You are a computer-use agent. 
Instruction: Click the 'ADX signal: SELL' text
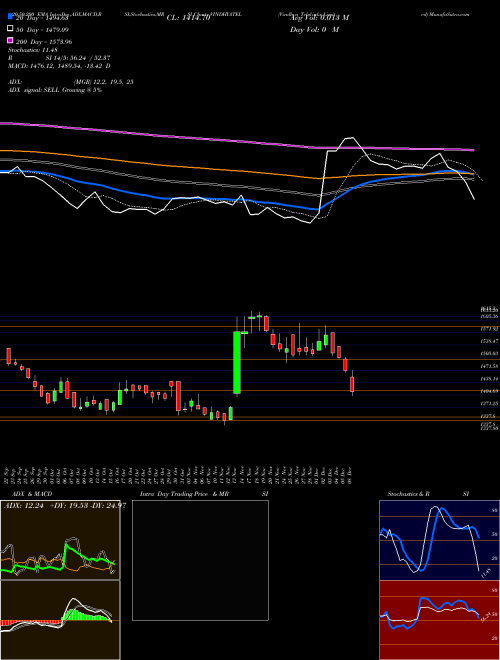[x=34, y=90]
